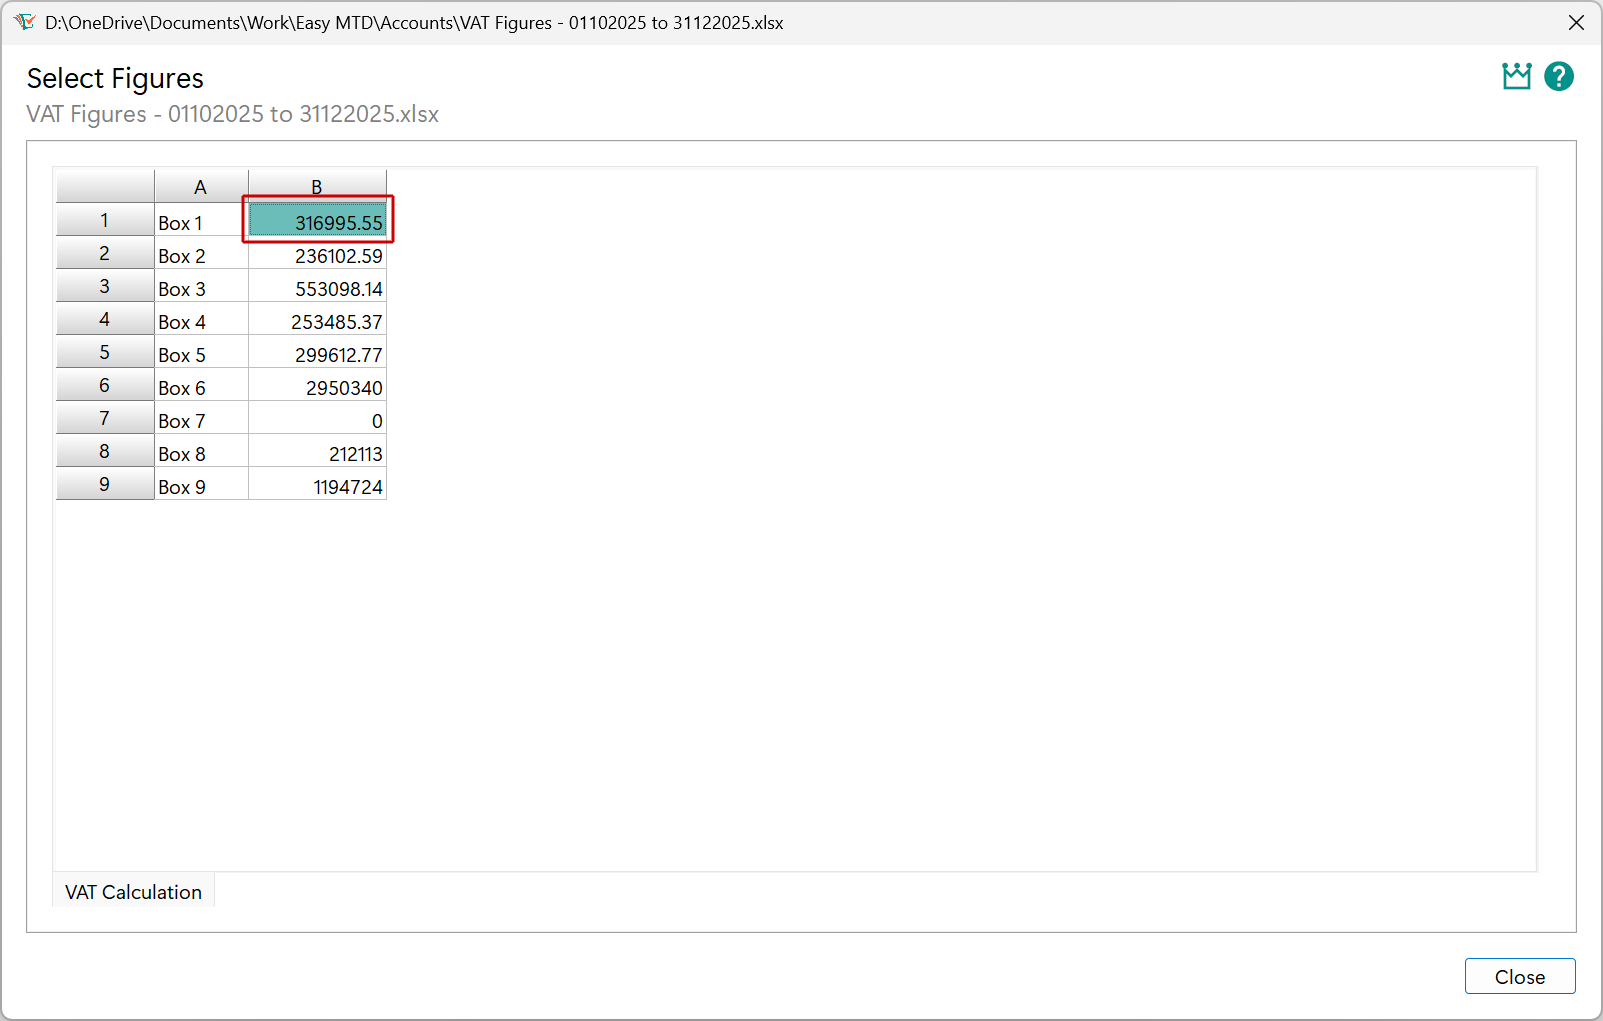The height and width of the screenshot is (1021, 1603).
Task: Select Box 7 value cell showing 0
Action: tap(318, 421)
